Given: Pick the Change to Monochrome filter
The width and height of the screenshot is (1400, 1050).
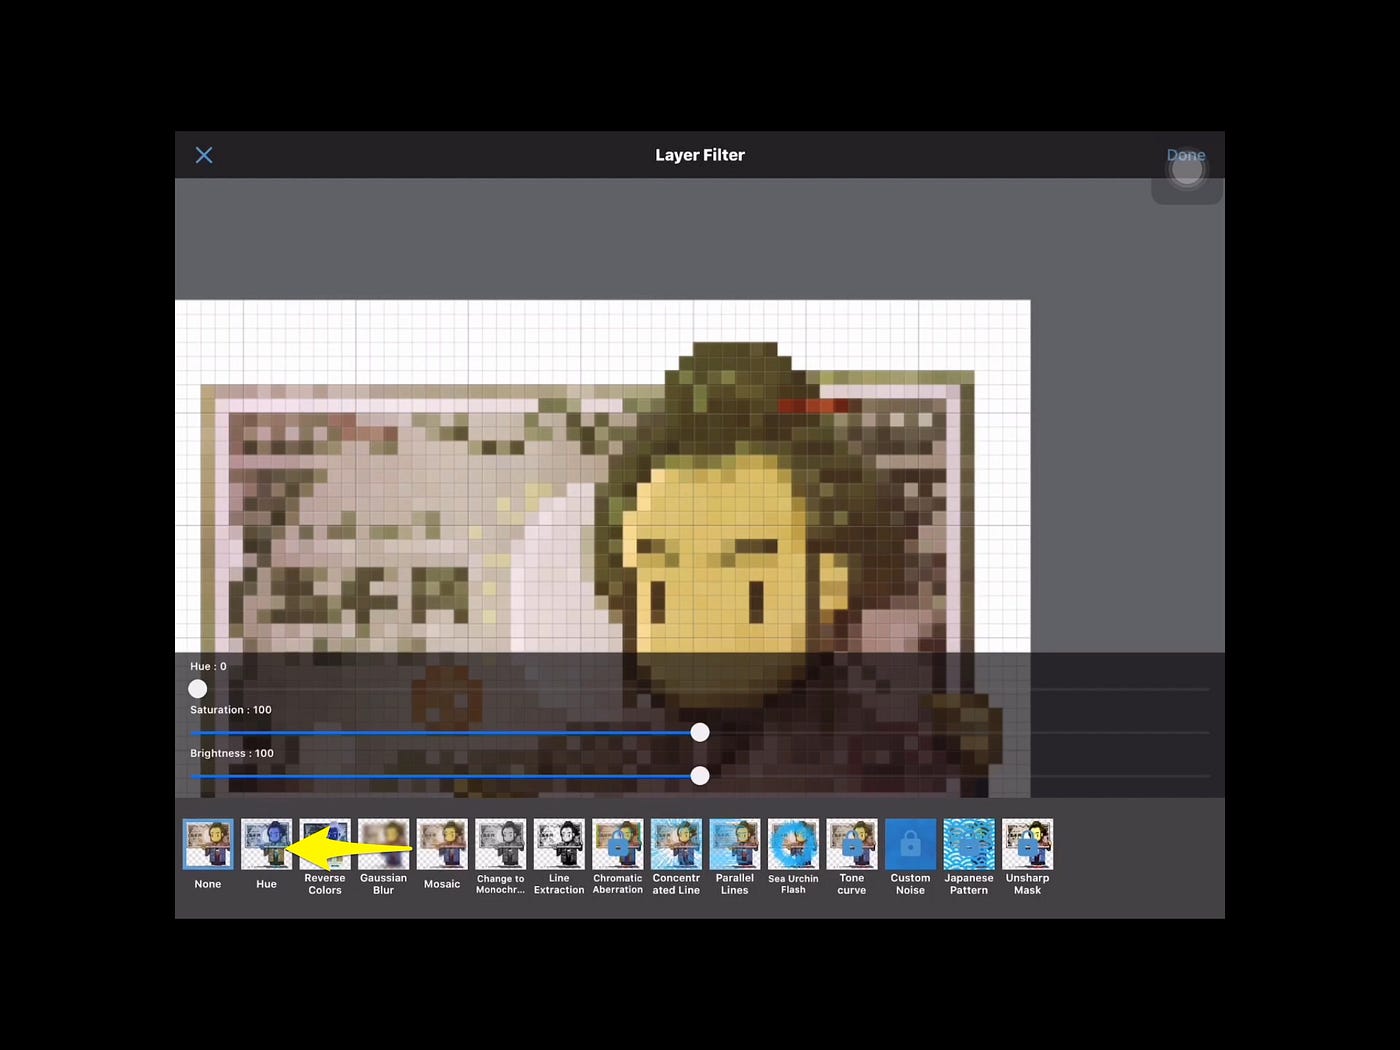Looking at the screenshot, I should [x=501, y=844].
